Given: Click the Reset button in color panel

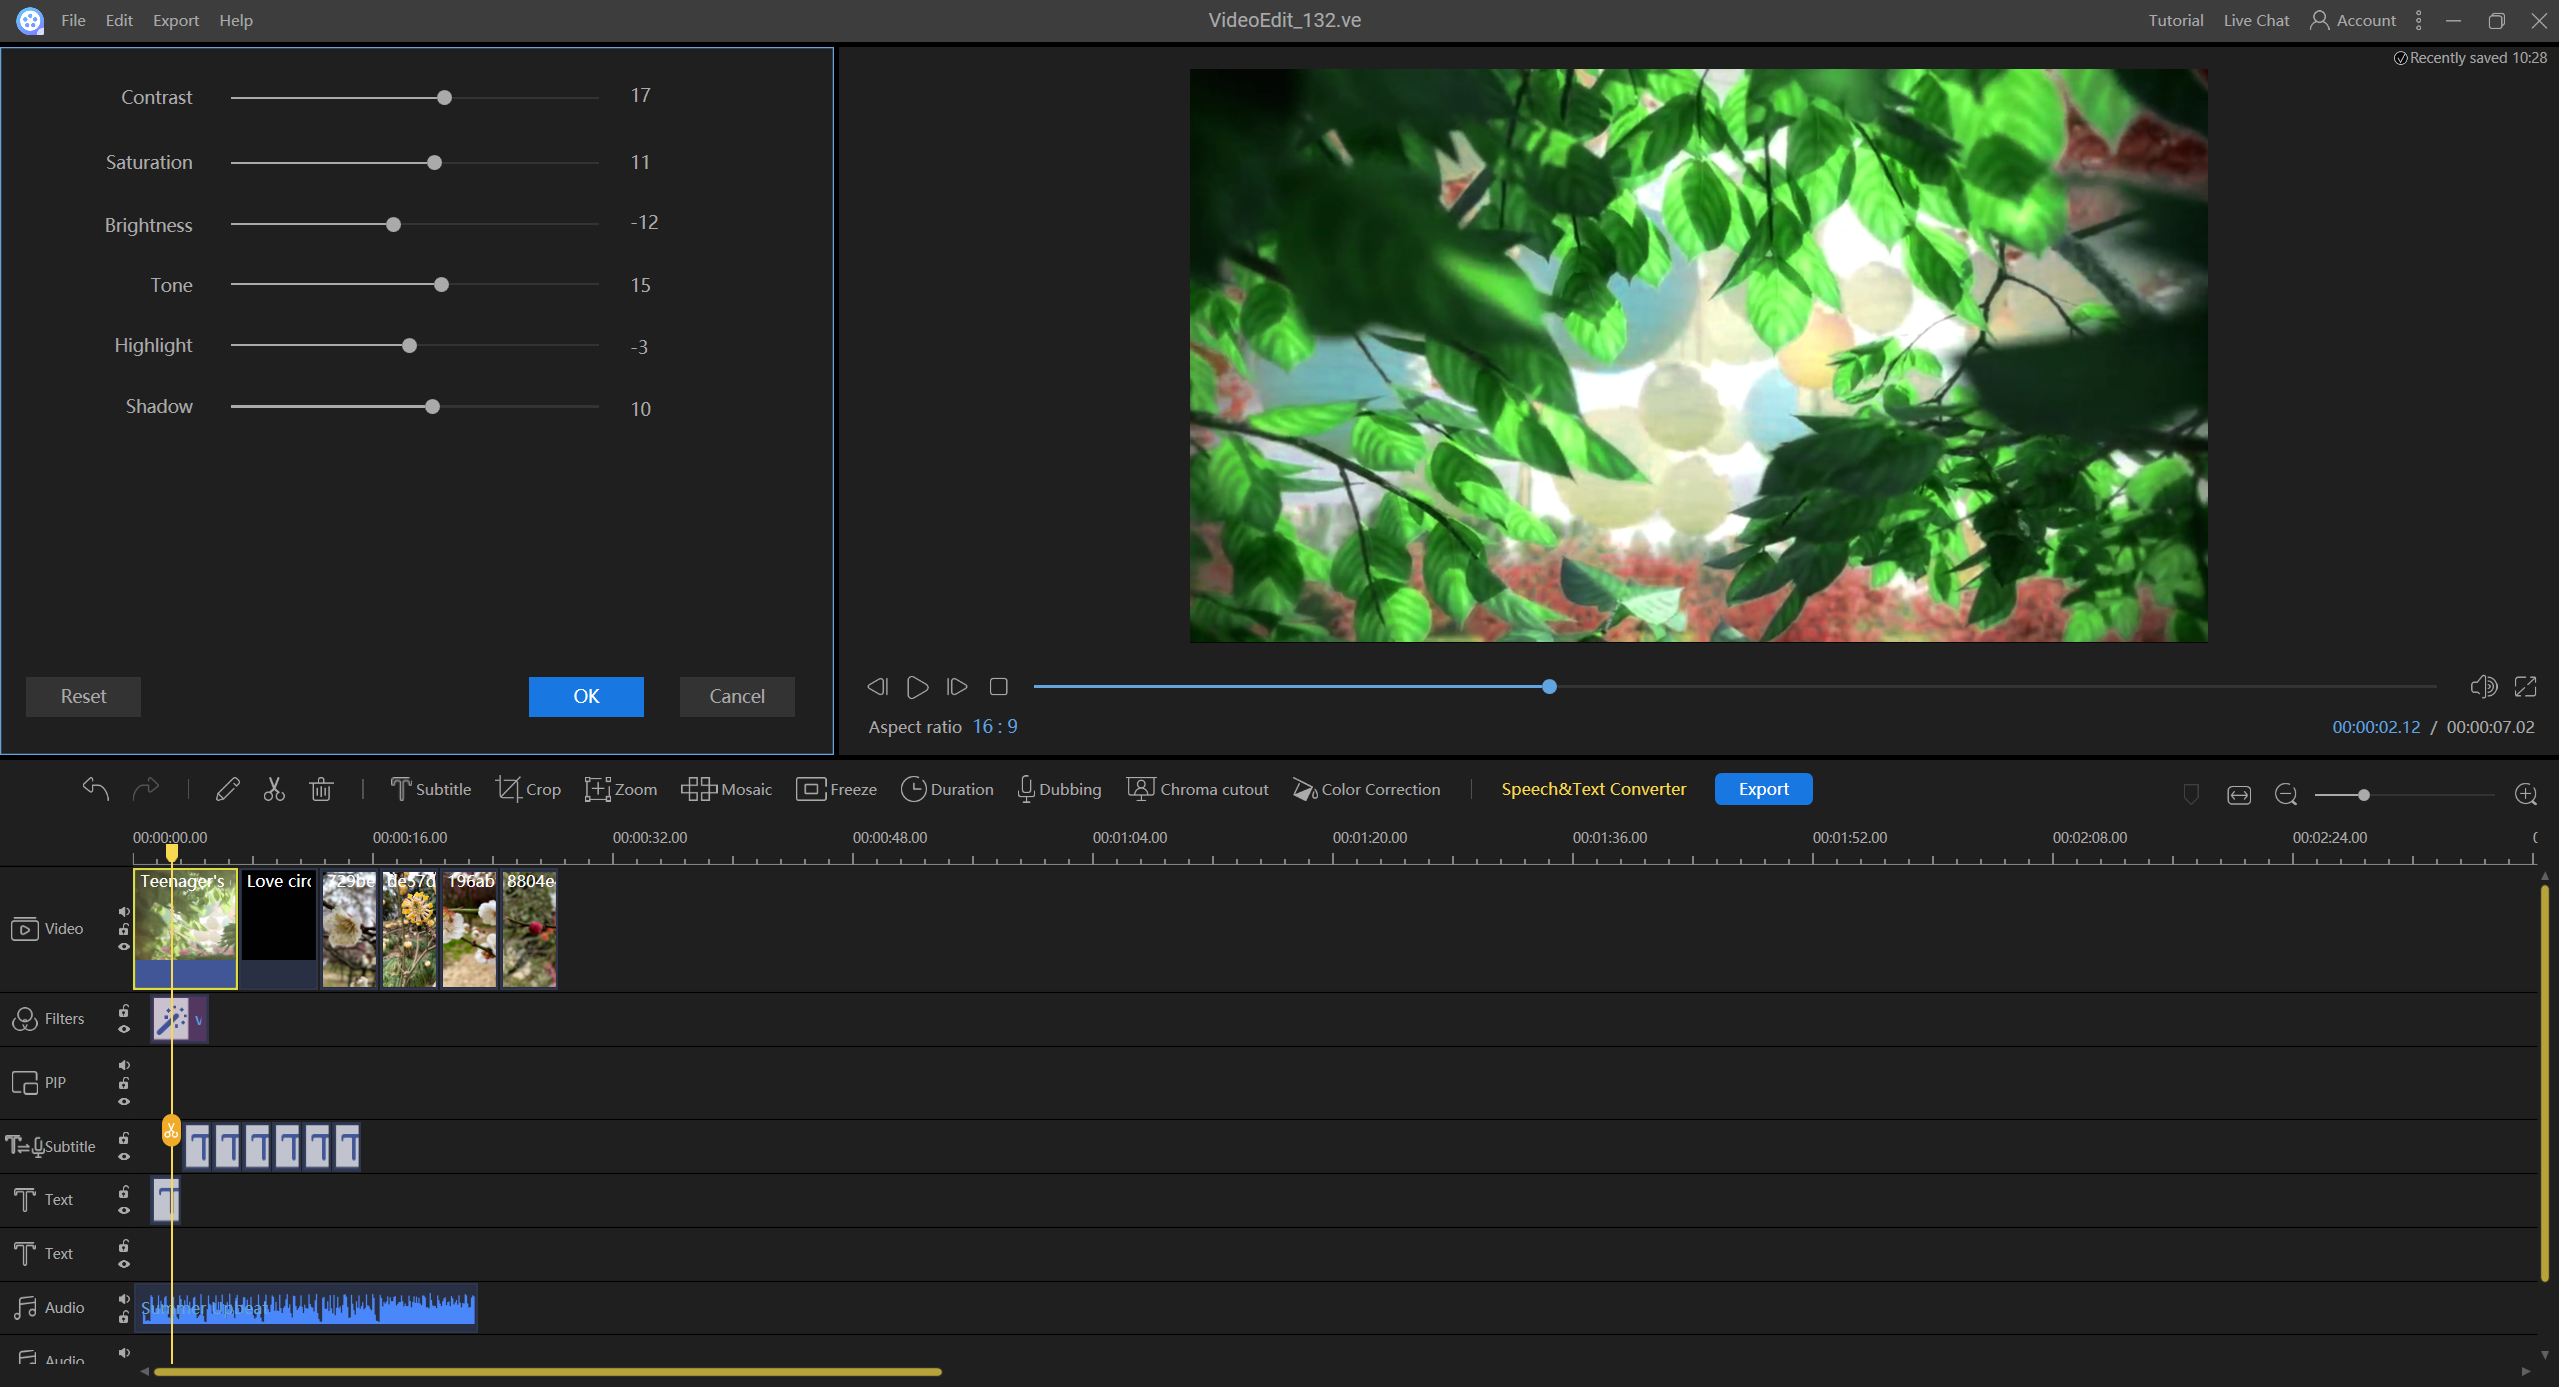Looking at the screenshot, I should [83, 696].
